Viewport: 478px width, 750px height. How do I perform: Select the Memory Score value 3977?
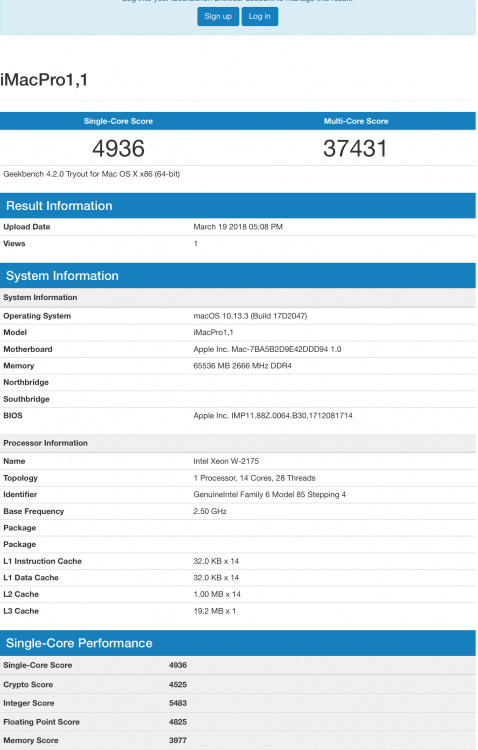(x=178, y=740)
